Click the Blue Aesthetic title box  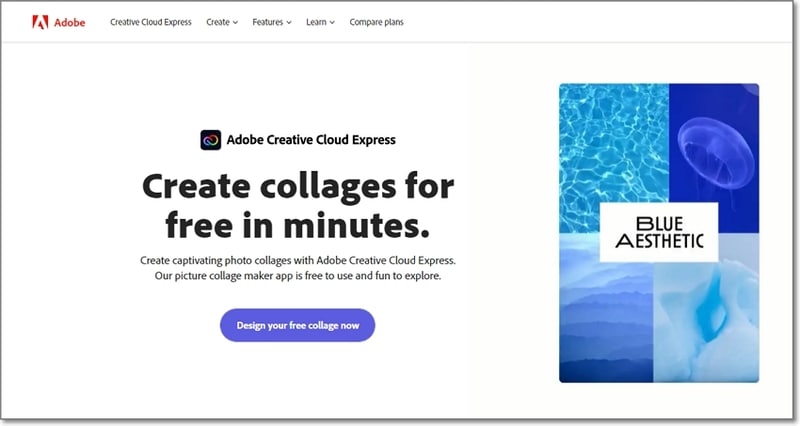tap(659, 232)
